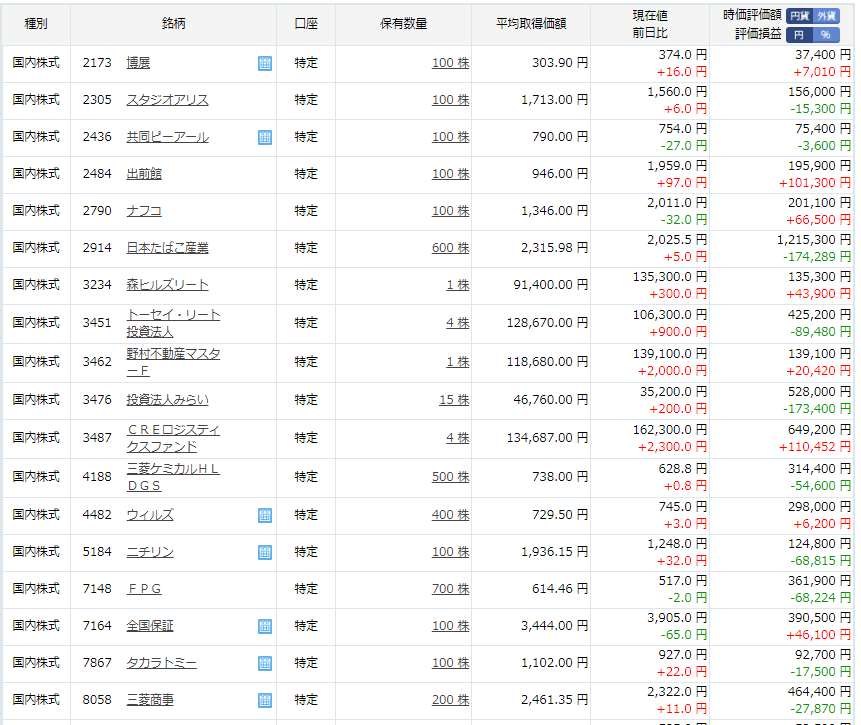Click the 4株 quantity for トーセイ・リート
The height and width of the screenshot is (725, 861).
tap(458, 323)
